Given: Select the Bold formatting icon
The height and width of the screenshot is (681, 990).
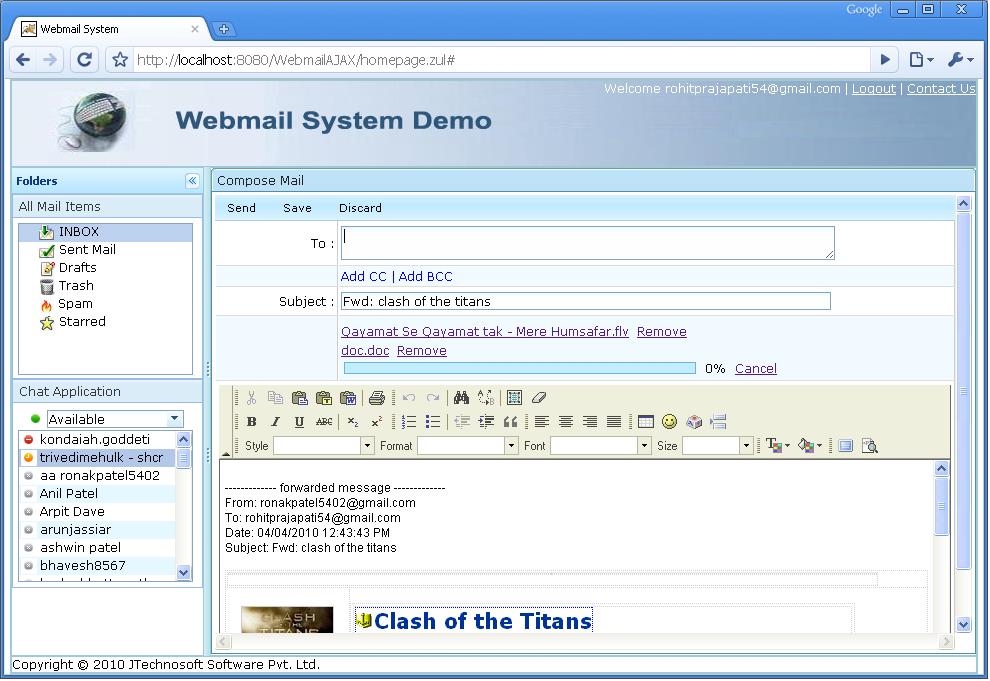Looking at the screenshot, I should [x=252, y=421].
